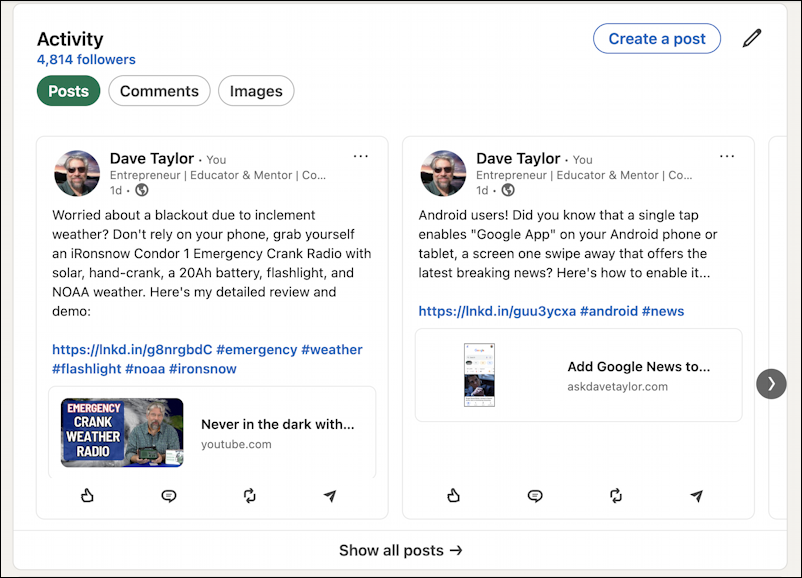Click the #android hashtag
The width and height of the screenshot is (802, 578).
(609, 311)
